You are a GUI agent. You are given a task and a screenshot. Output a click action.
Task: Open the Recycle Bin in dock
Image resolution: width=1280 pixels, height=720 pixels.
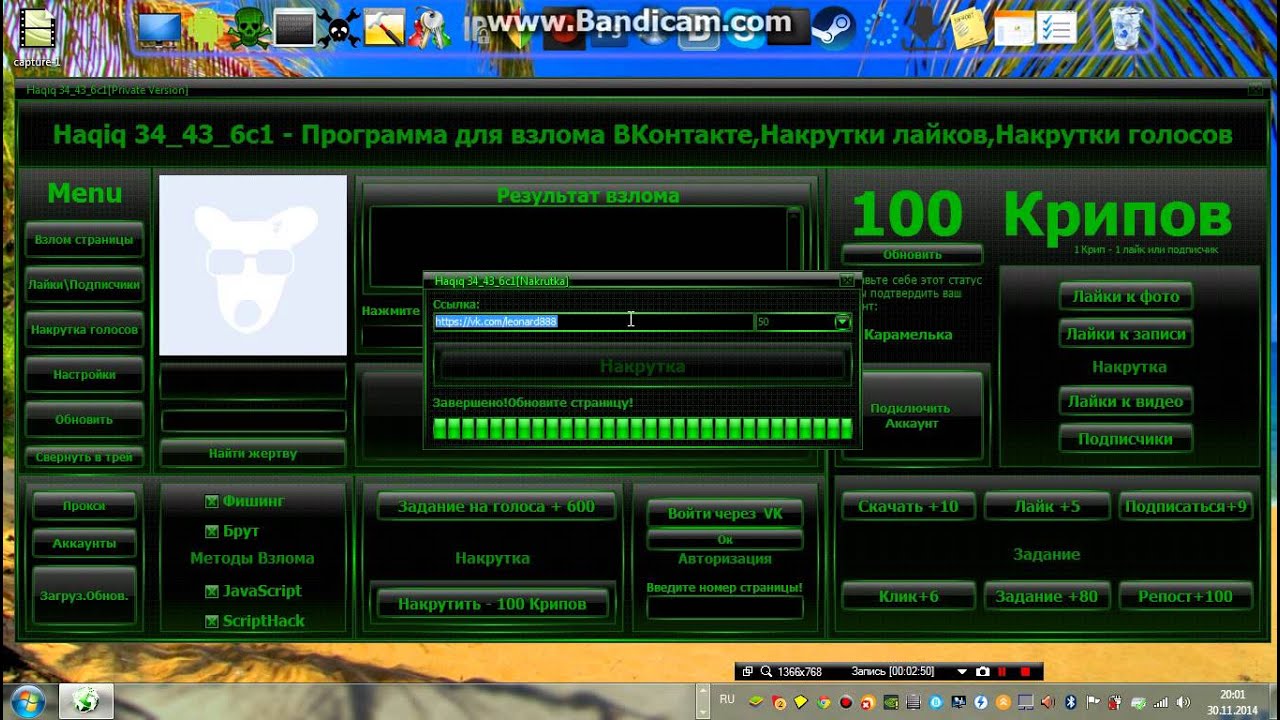coord(1127,28)
